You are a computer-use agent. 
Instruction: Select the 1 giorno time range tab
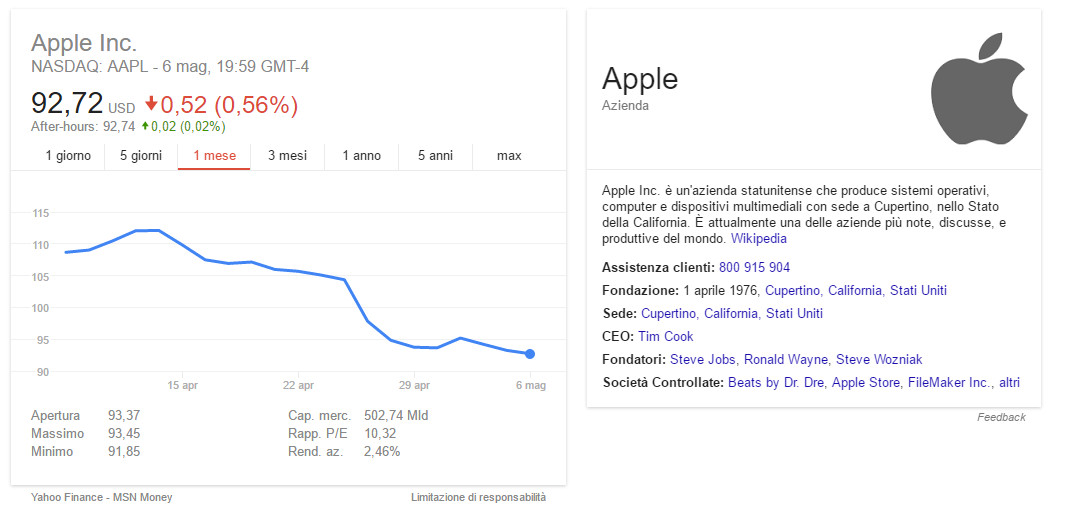click(x=68, y=155)
